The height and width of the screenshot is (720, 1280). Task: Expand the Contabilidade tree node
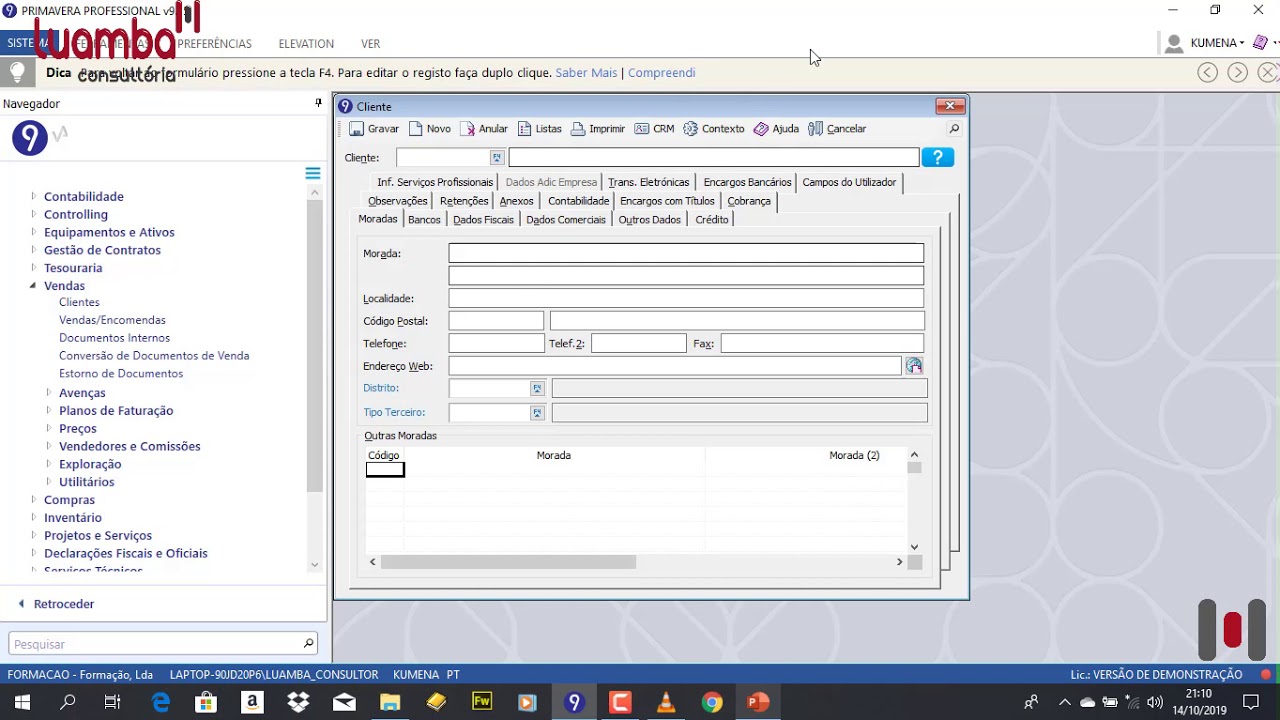(33, 196)
